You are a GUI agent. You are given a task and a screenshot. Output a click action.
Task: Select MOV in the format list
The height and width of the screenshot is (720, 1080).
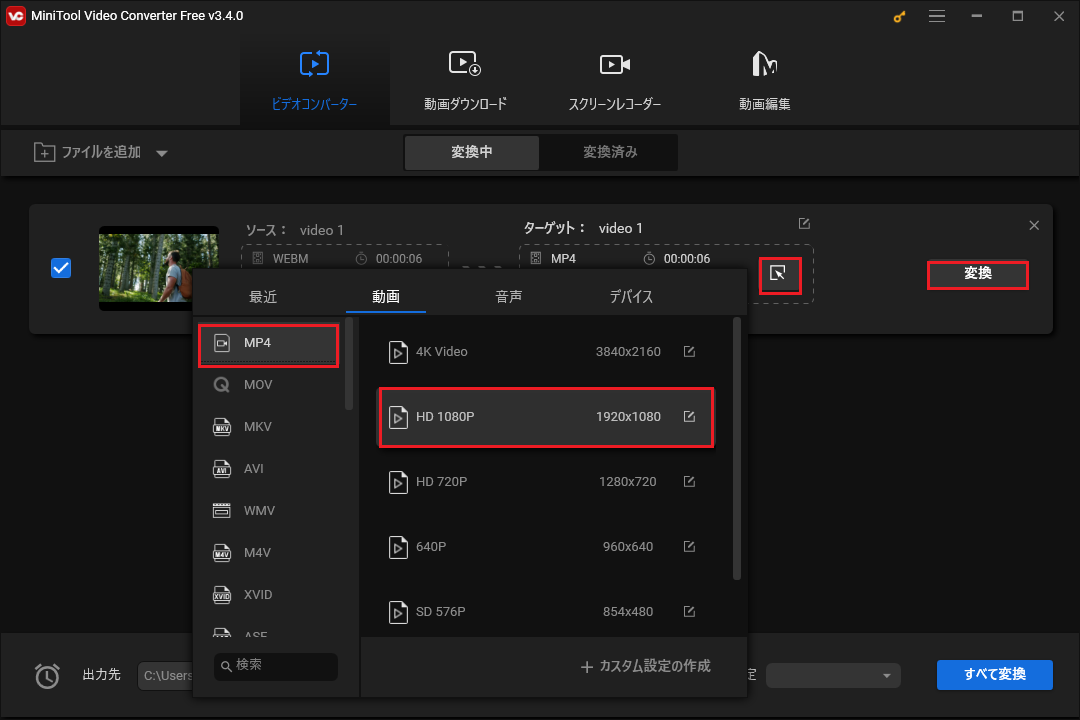pos(269,384)
